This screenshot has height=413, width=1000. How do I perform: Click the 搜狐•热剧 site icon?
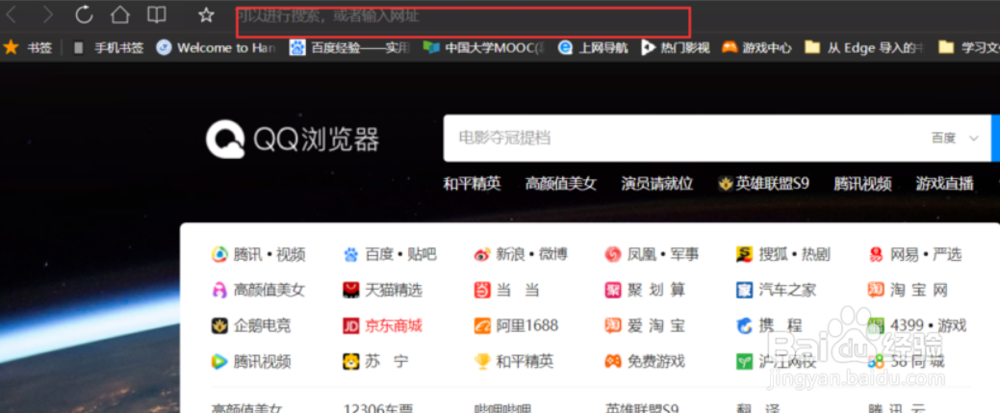[744, 255]
